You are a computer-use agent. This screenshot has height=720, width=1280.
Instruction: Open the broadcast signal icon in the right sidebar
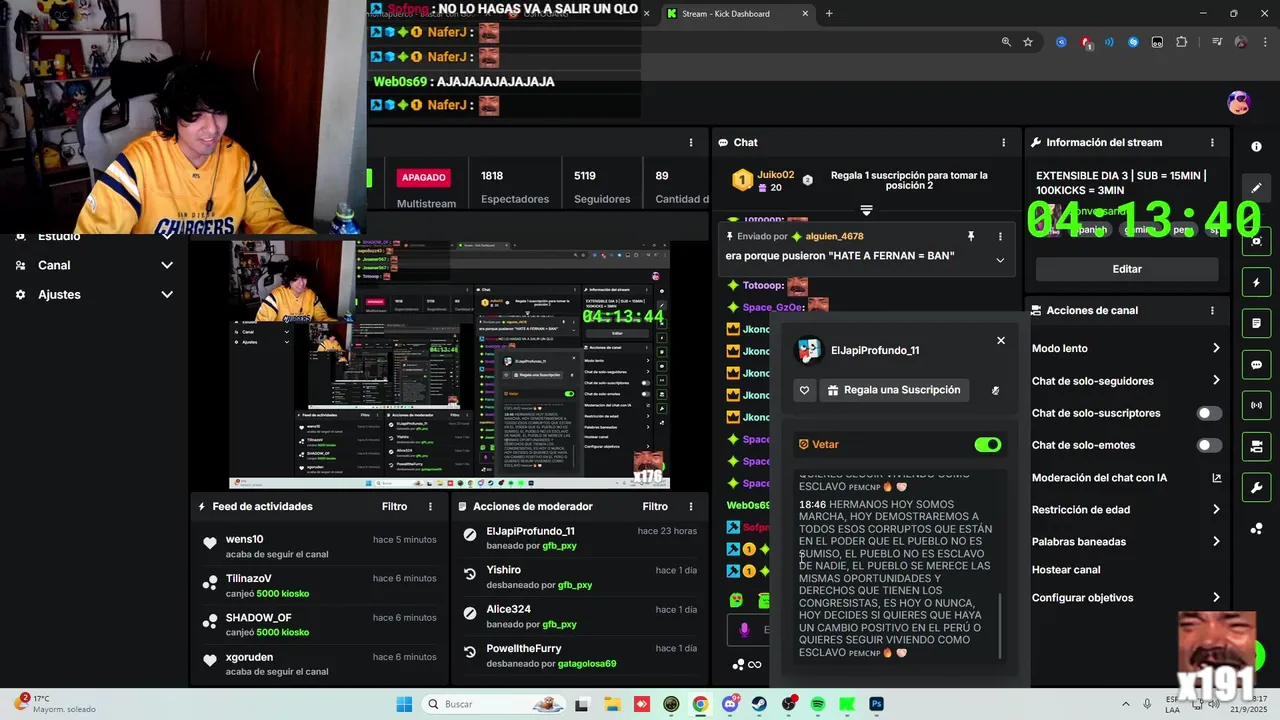tap(1257, 405)
